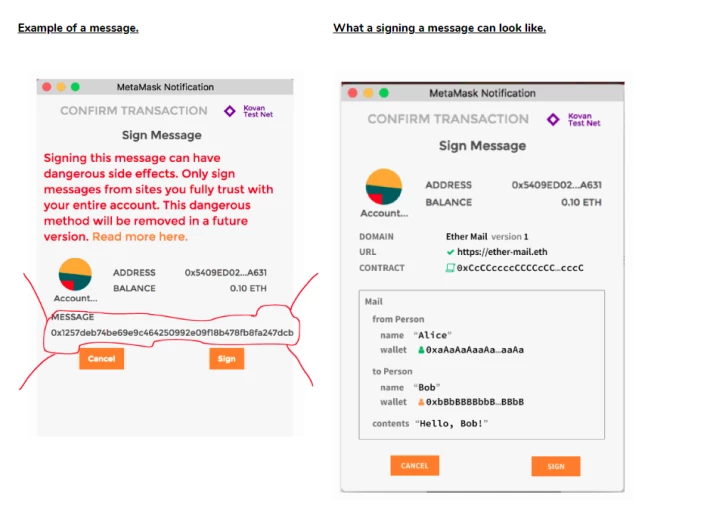Select the account avatar in left window
This screenshot has width=710, height=510.
click(75, 274)
